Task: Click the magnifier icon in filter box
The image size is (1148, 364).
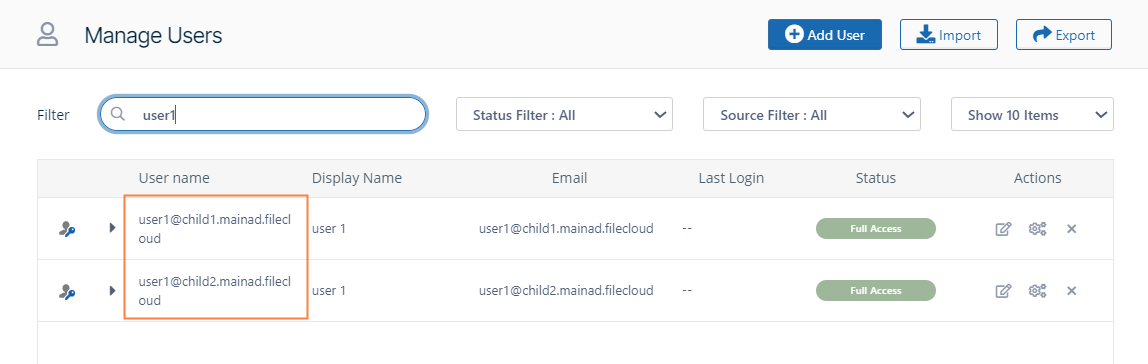Action: click(x=118, y=114)
